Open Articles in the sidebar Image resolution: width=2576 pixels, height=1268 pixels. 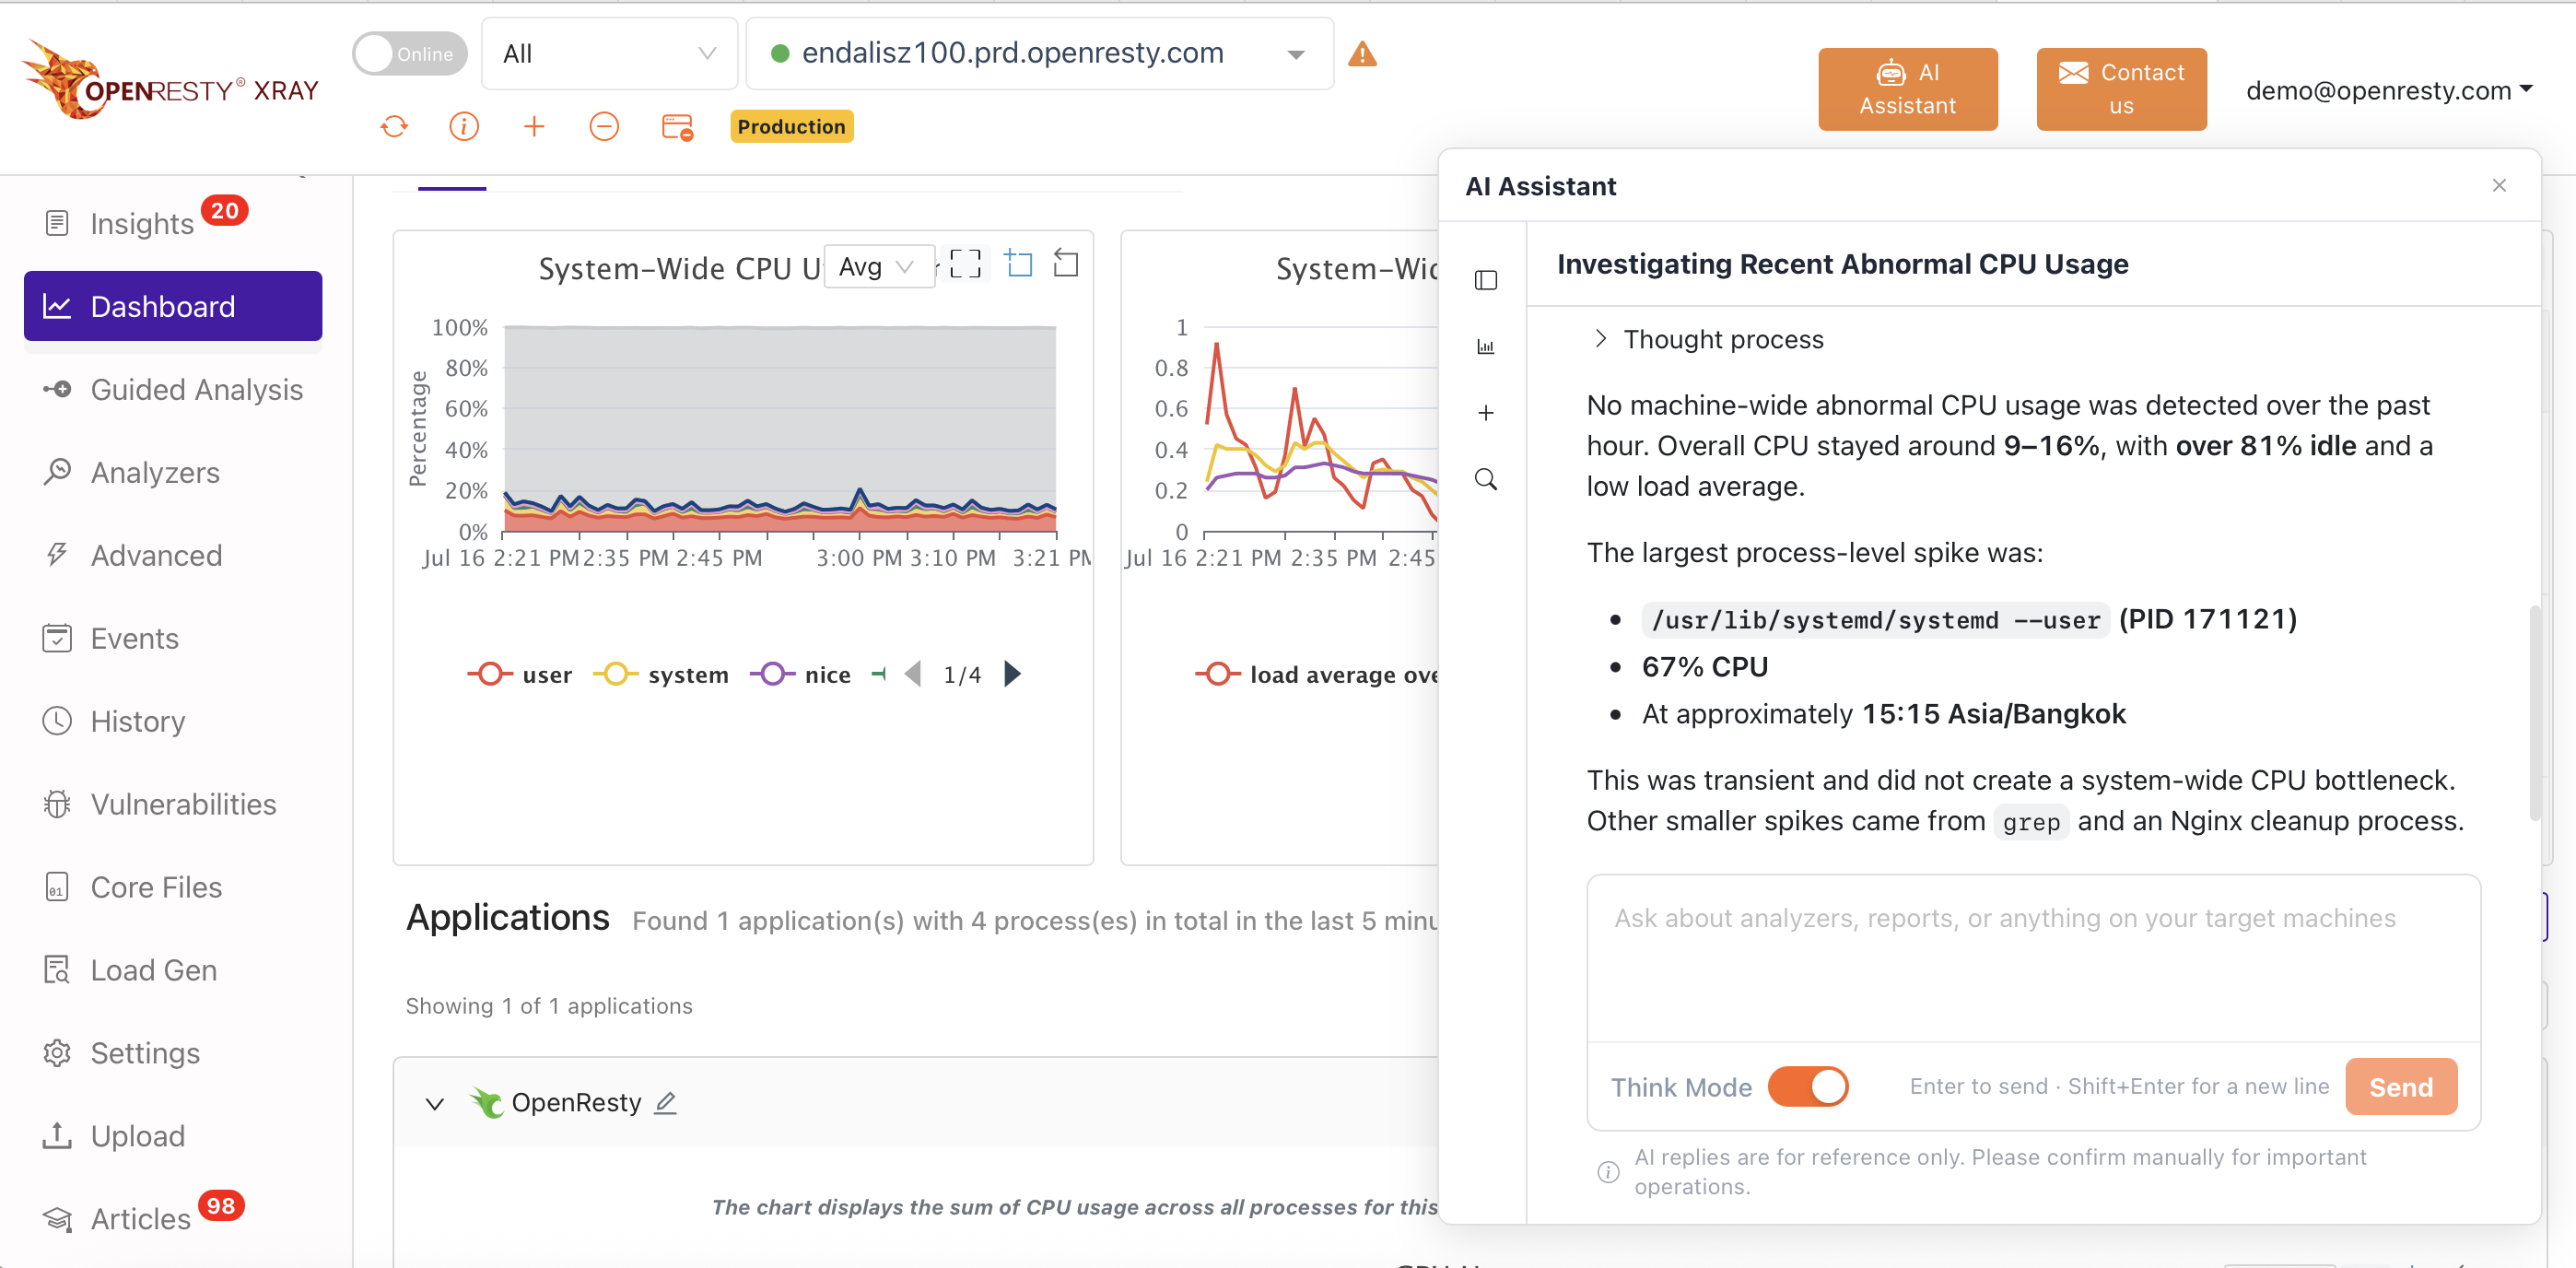173,1218
